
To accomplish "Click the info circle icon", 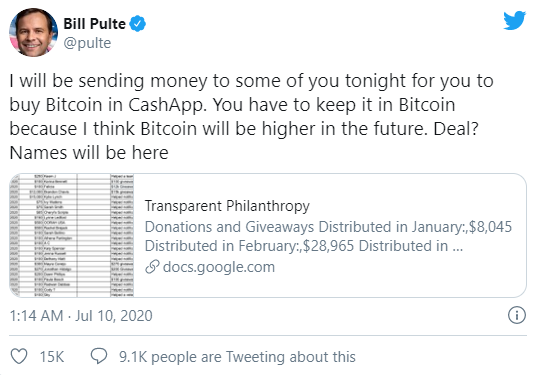I will (x=517, y=315).
